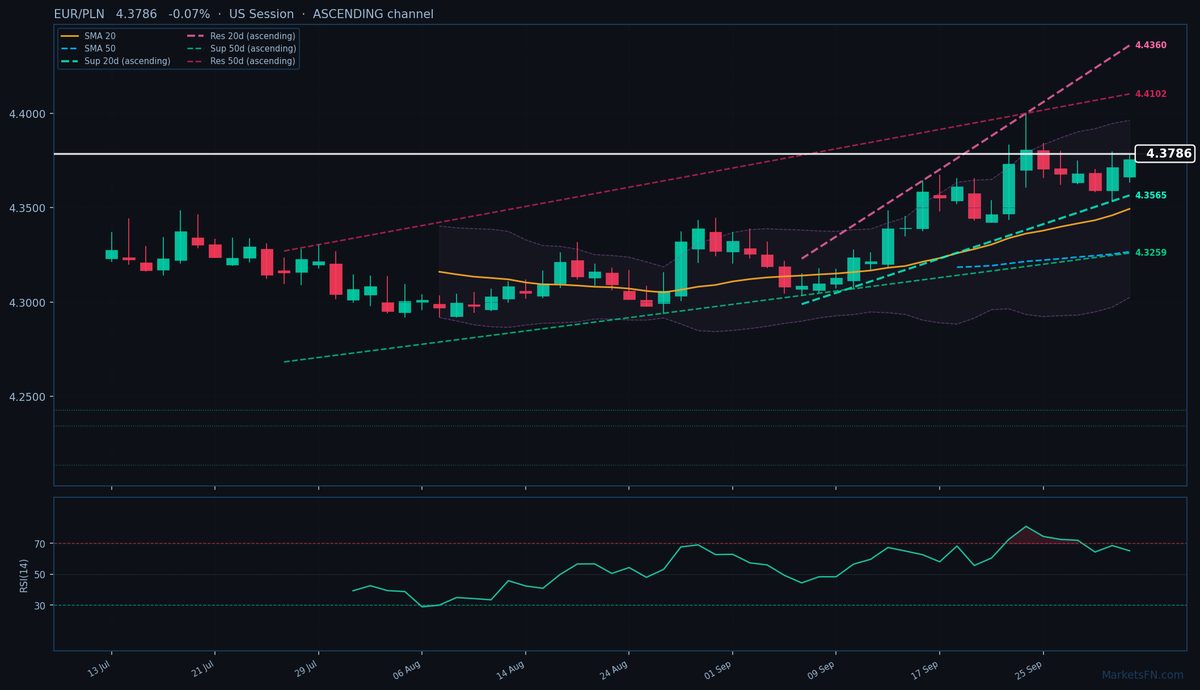Click the 13 Jul date label
Viewport: 1200px width, 690px height.
pos(99,669)
